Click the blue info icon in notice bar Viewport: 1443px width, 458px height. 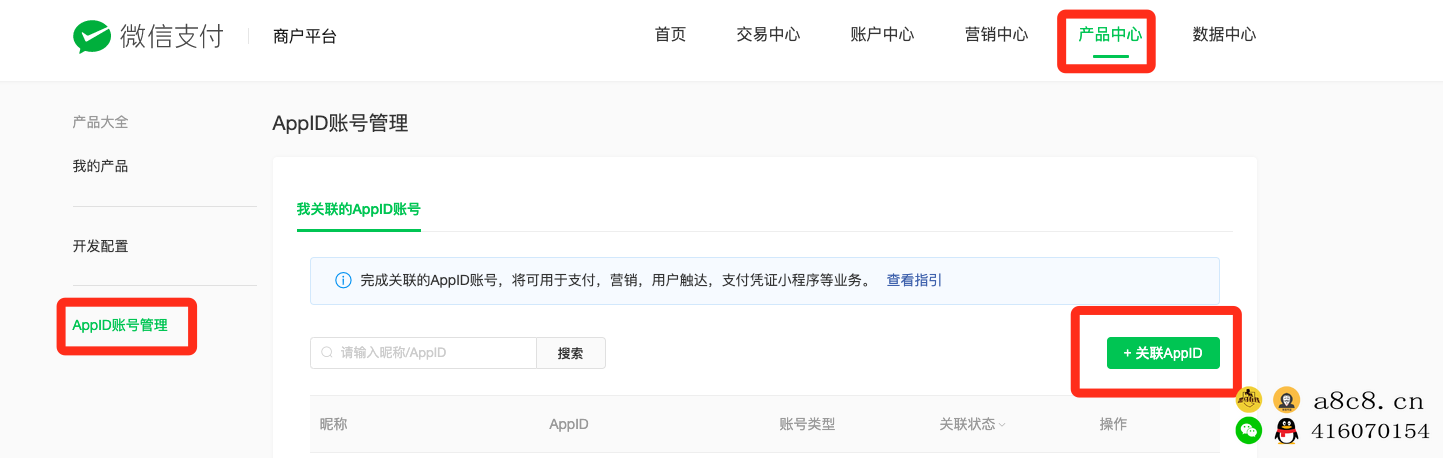[343, 281]
